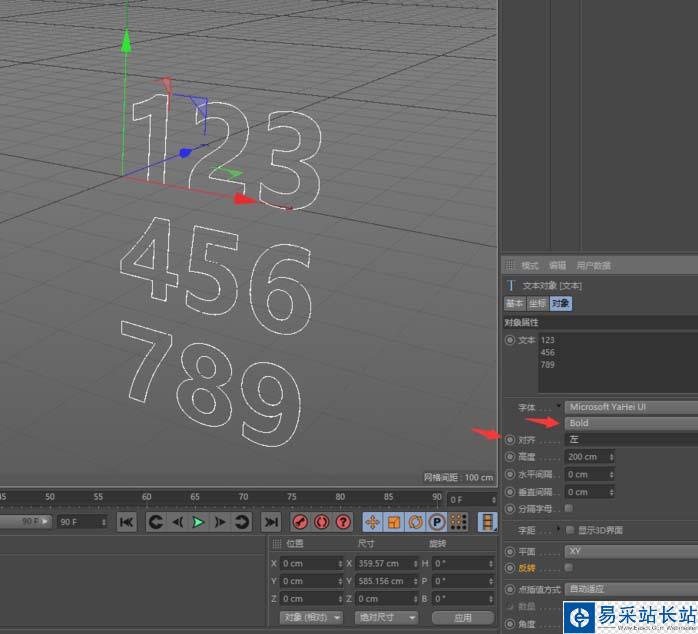Jump to previous keyframe button

tap(156, 522)
